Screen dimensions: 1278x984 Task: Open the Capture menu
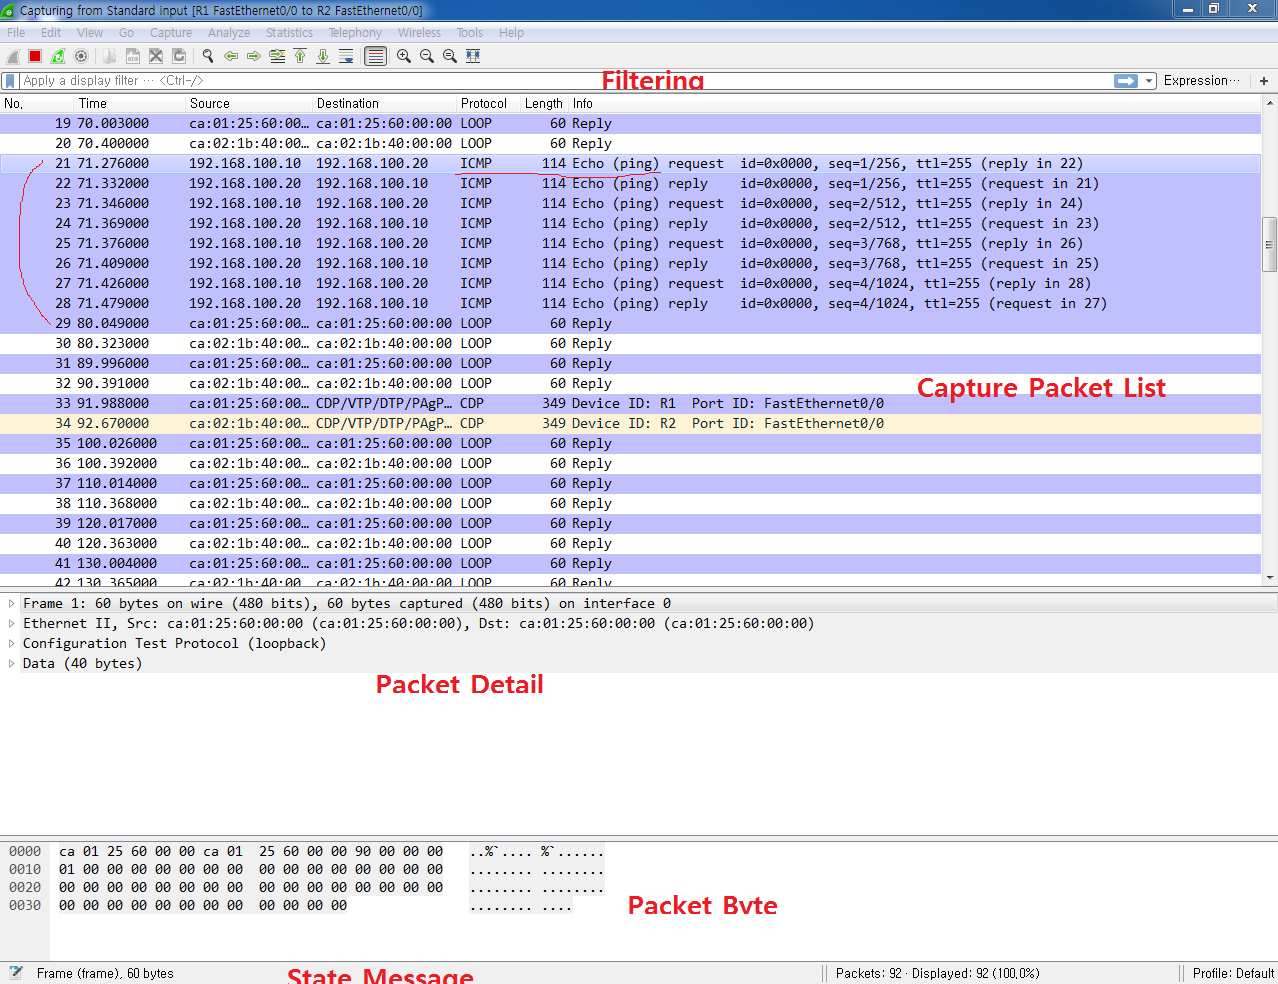171,33
